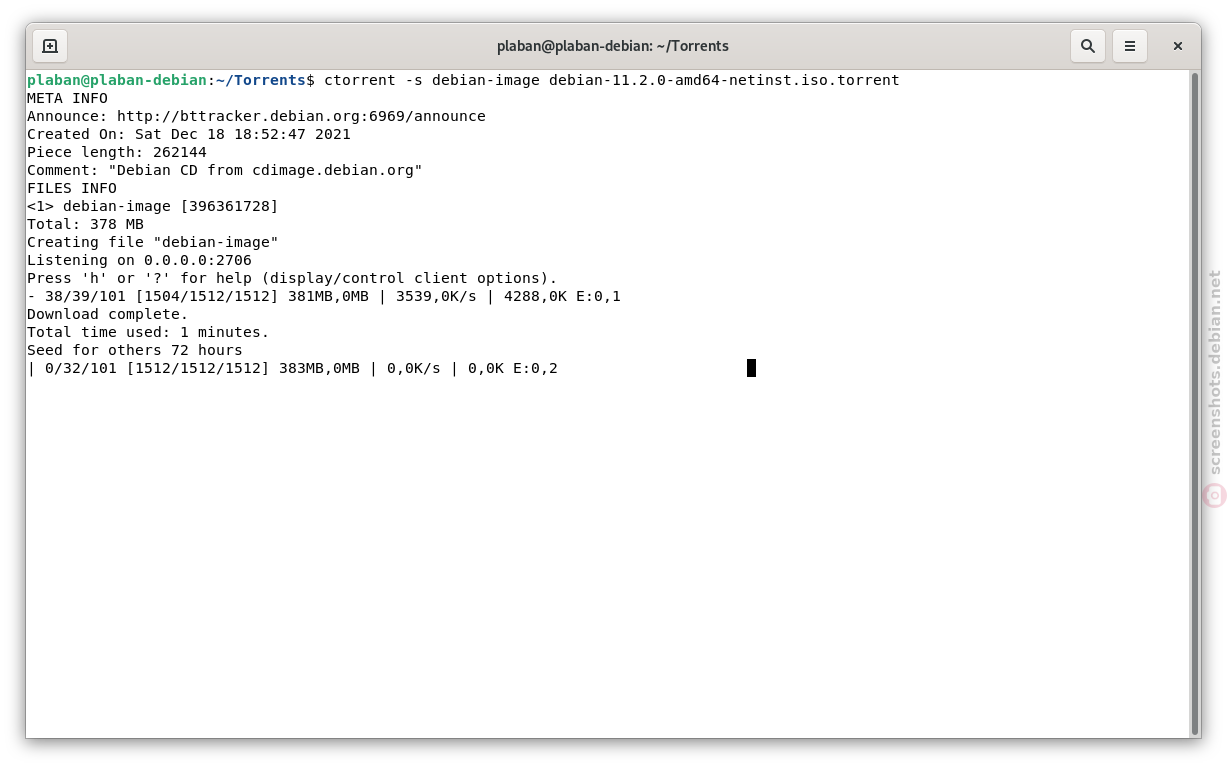Click the 'Created On' date line
1227x767 pixels.
click(x=189, y=134)
